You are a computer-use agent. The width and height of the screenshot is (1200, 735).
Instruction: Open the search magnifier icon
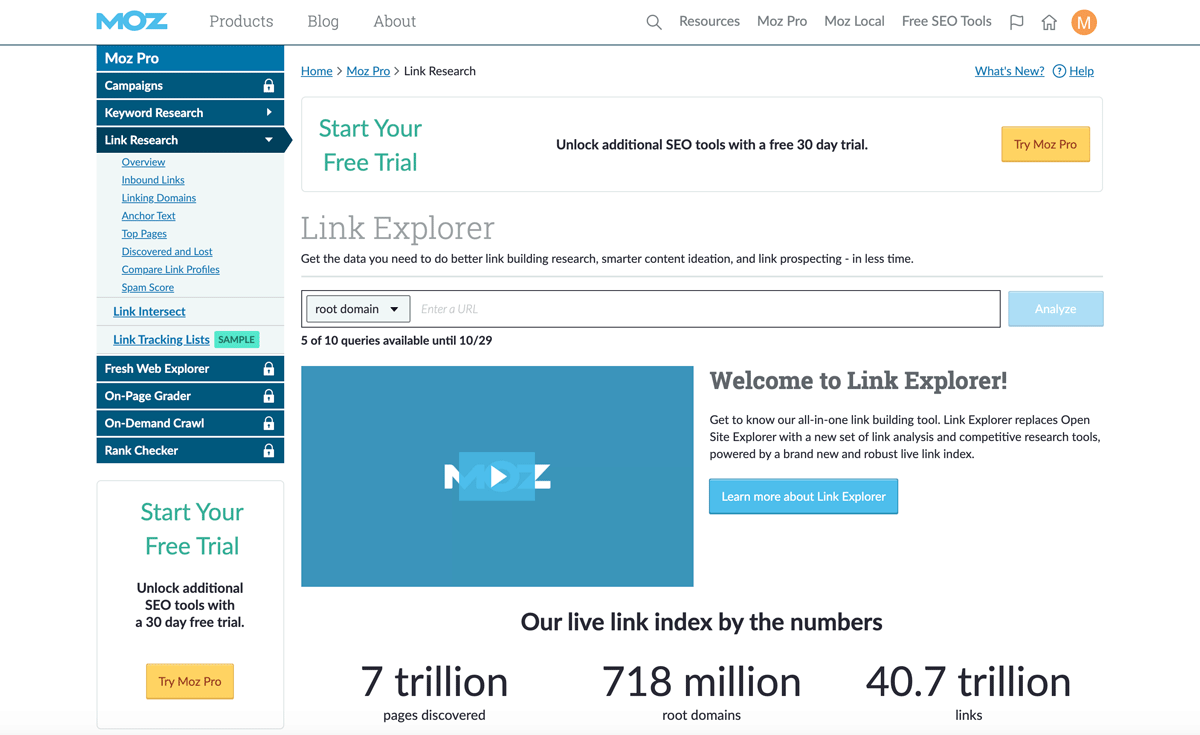654,22
